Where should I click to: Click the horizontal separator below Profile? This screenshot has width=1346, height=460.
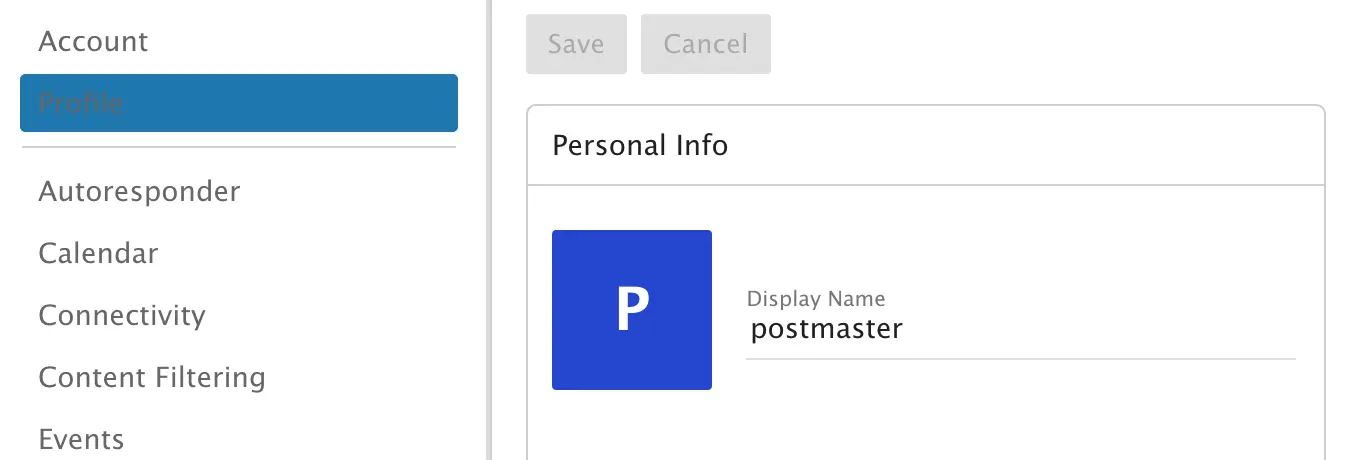[x=238, y=148]
